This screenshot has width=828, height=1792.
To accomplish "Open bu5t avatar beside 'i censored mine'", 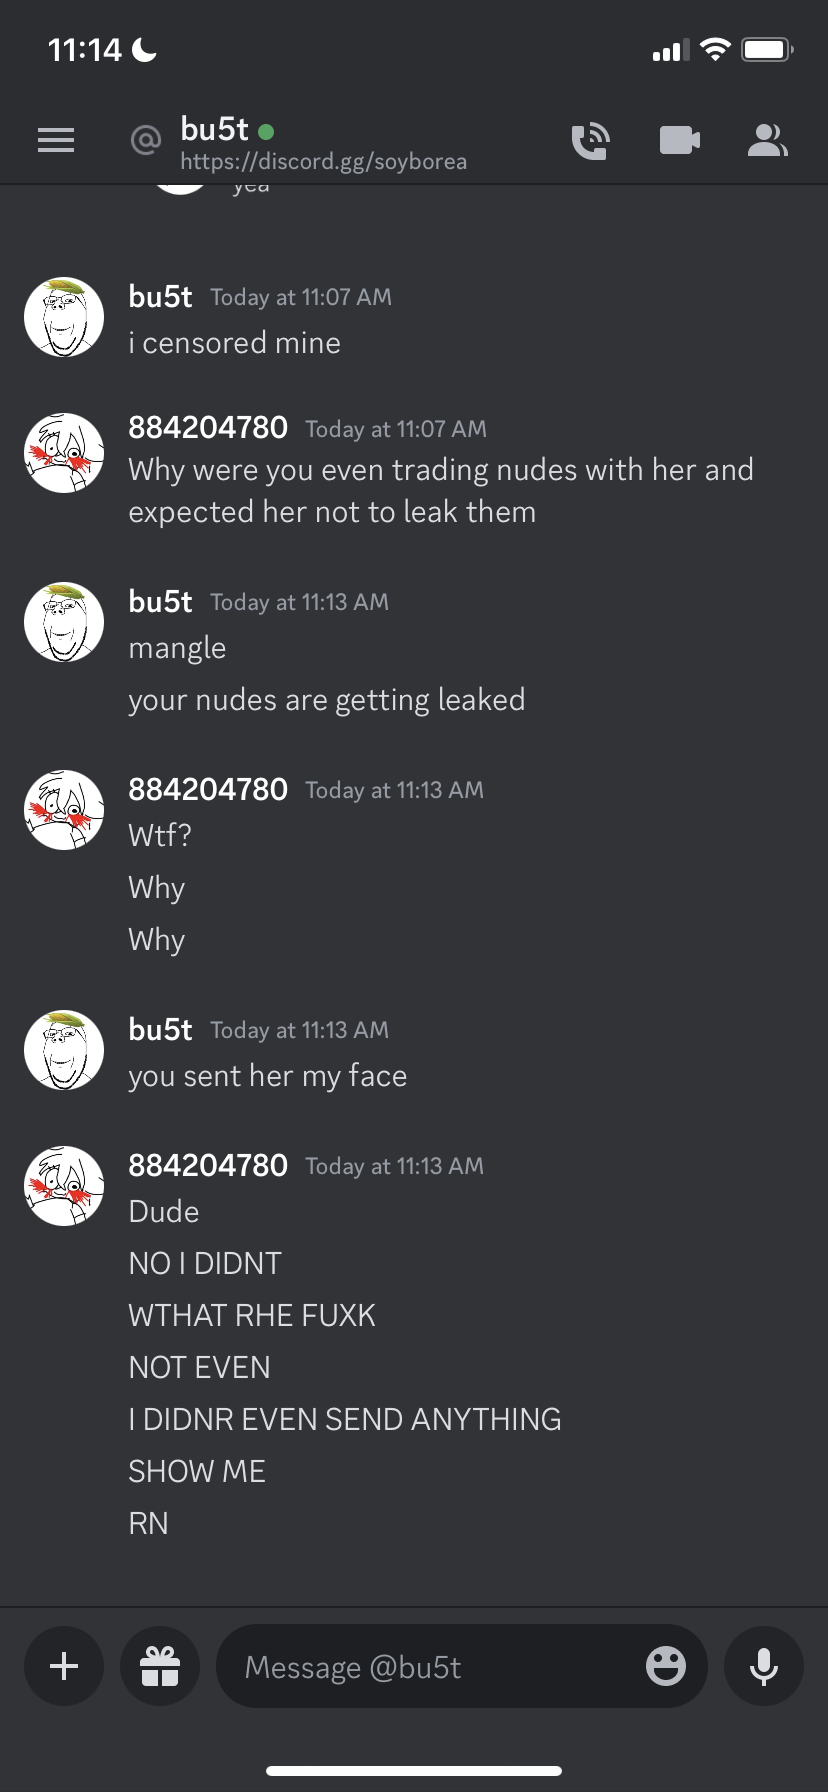I will [x=64, y=317].
